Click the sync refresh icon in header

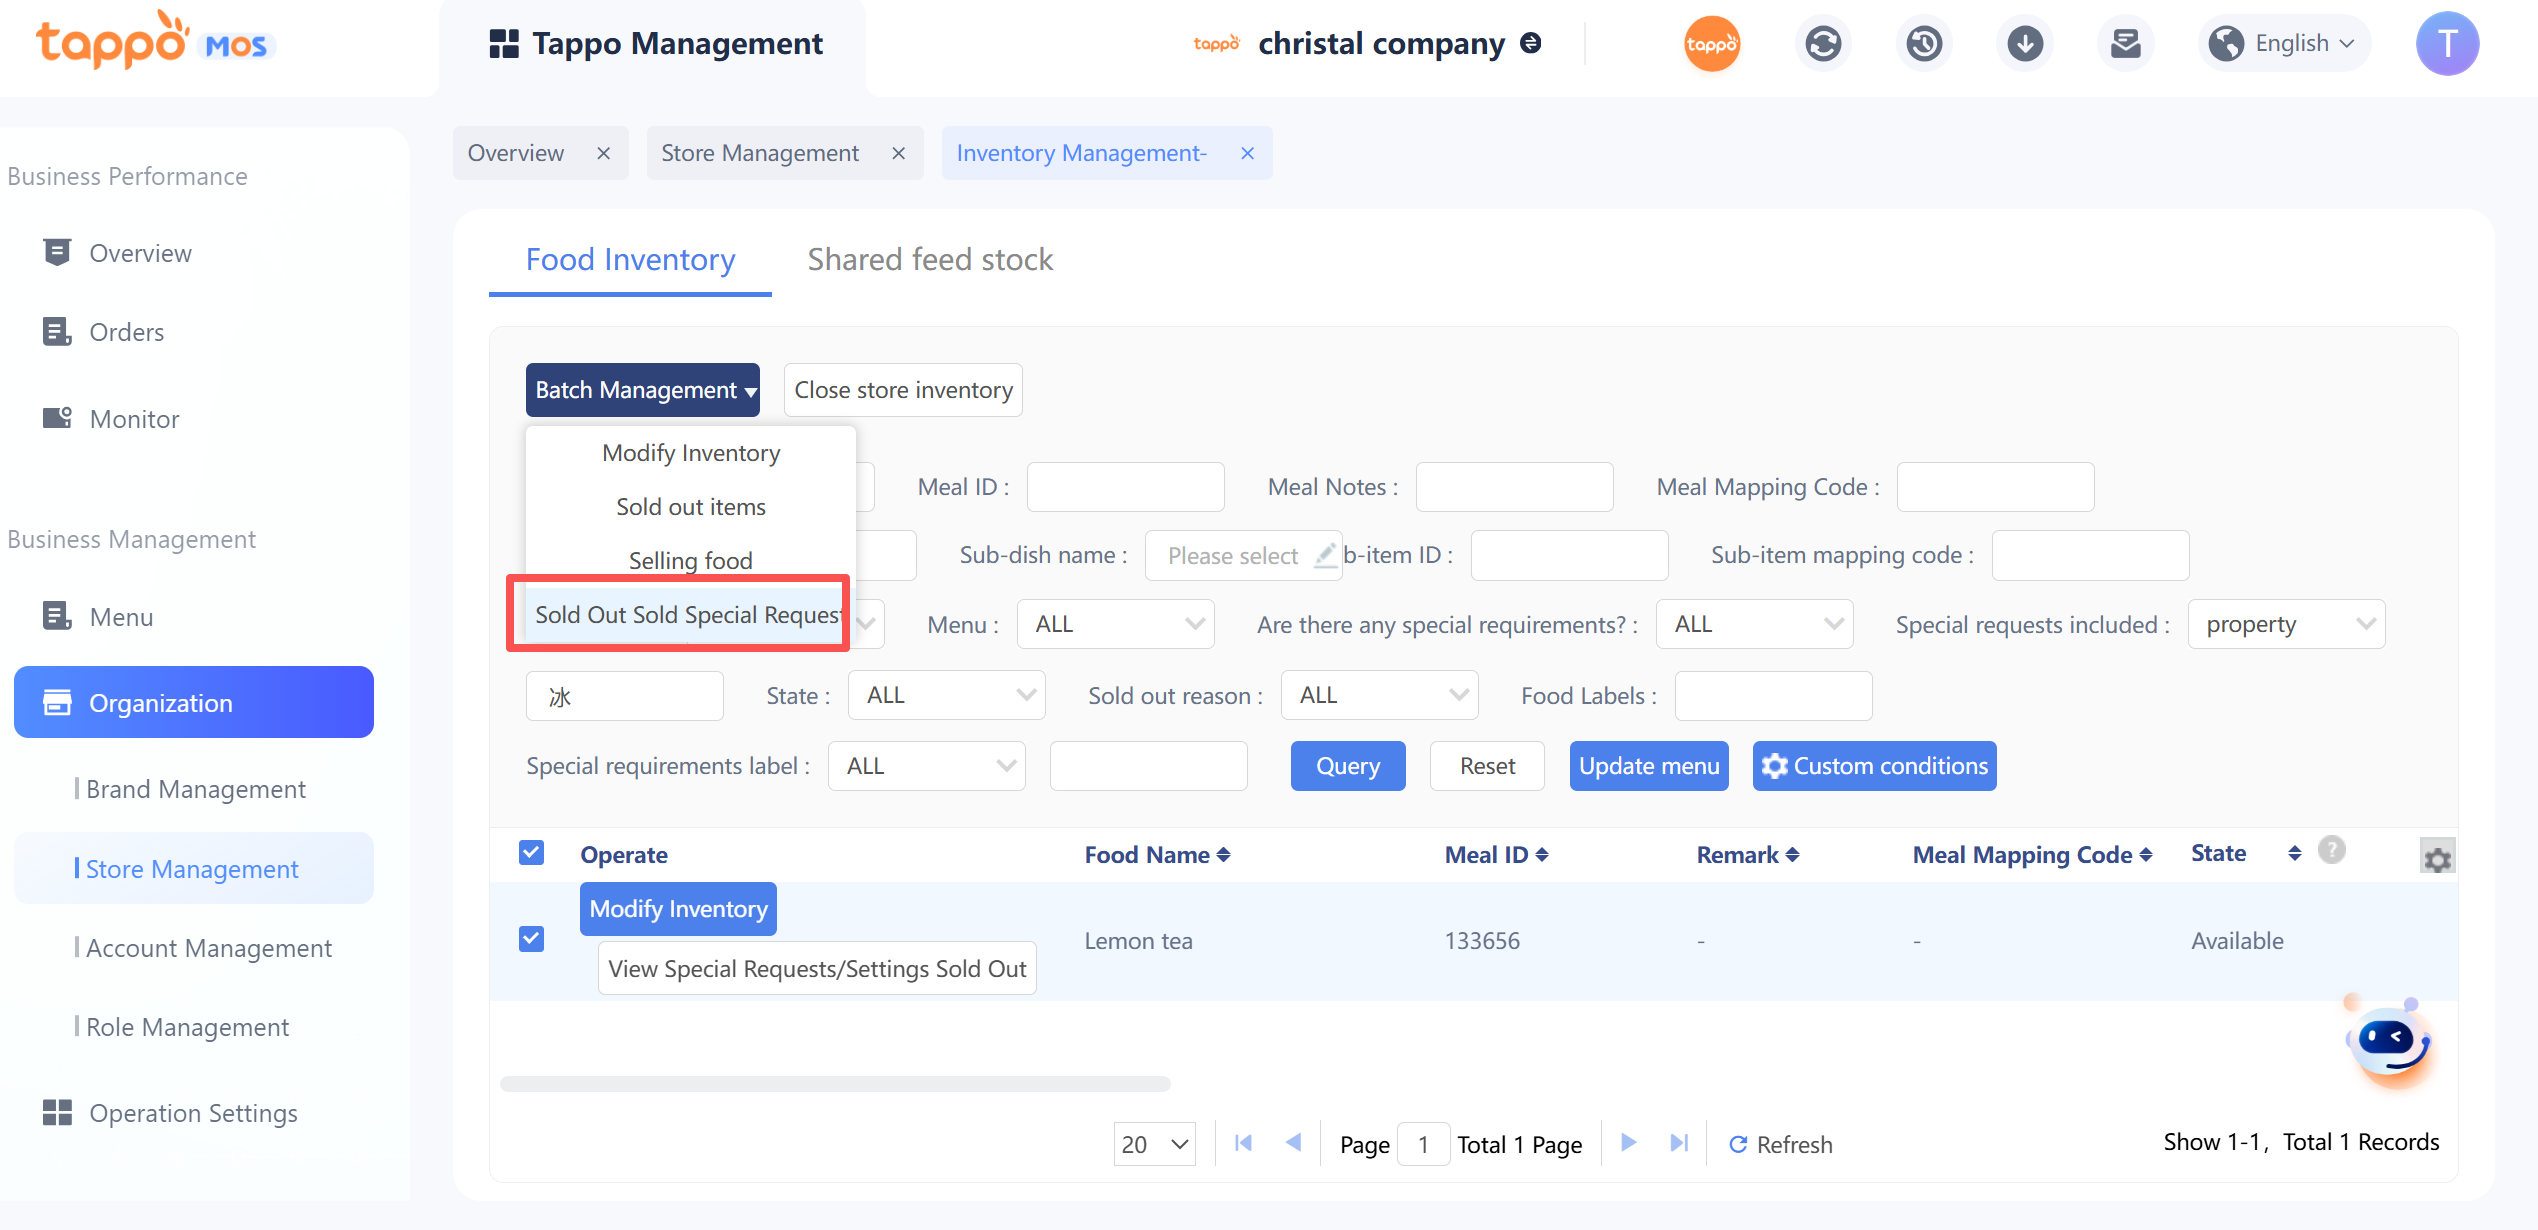1823,44
